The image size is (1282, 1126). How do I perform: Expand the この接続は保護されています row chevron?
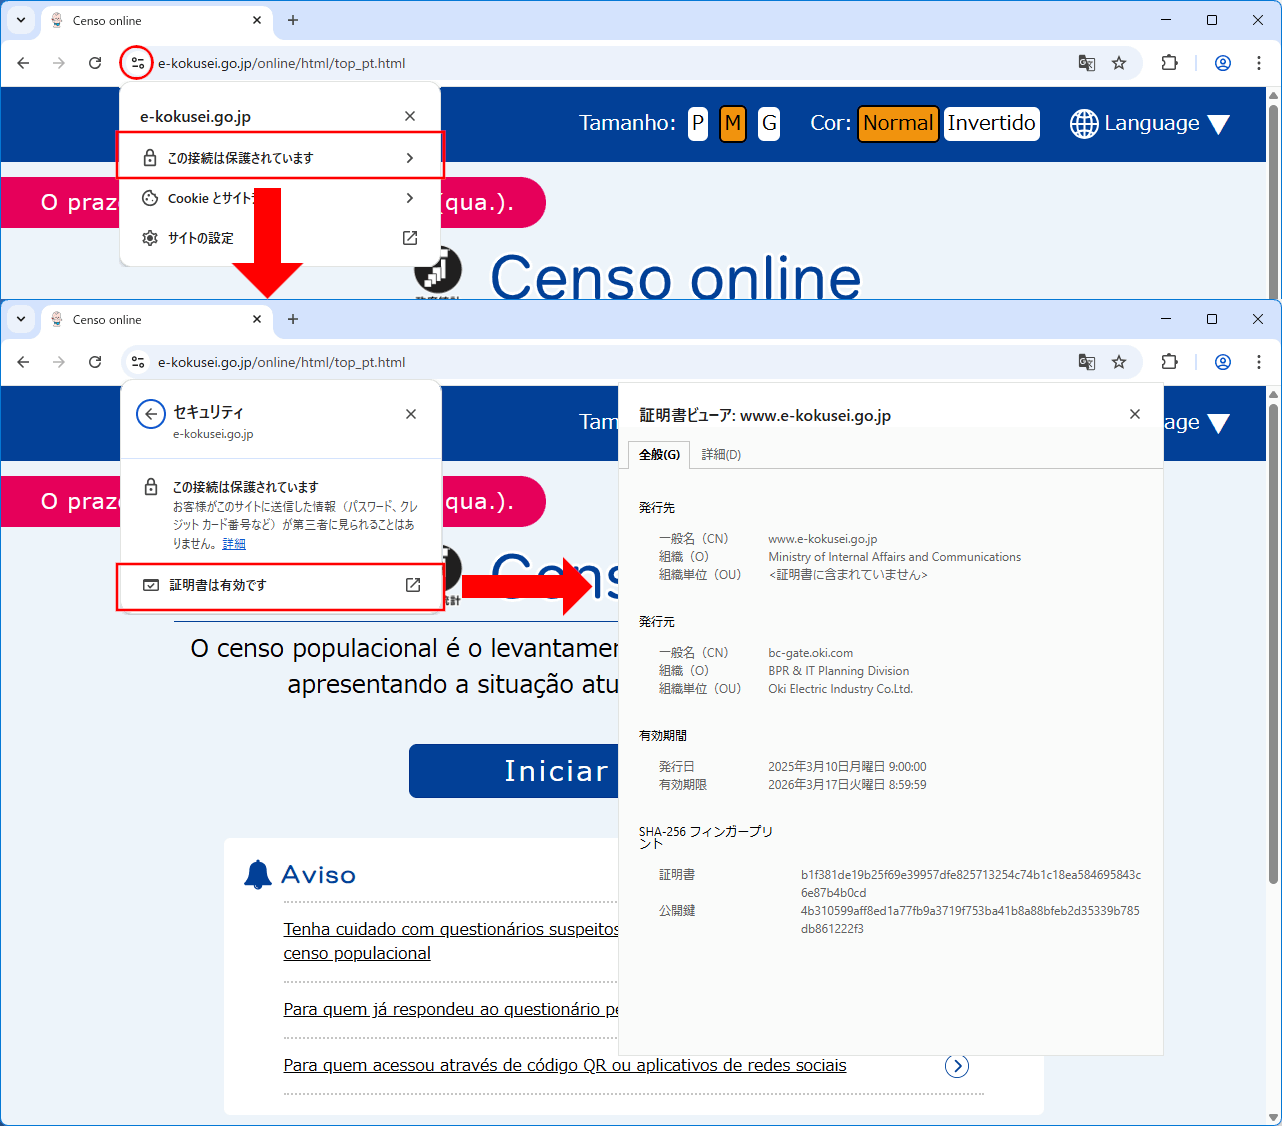coord(410,158)
